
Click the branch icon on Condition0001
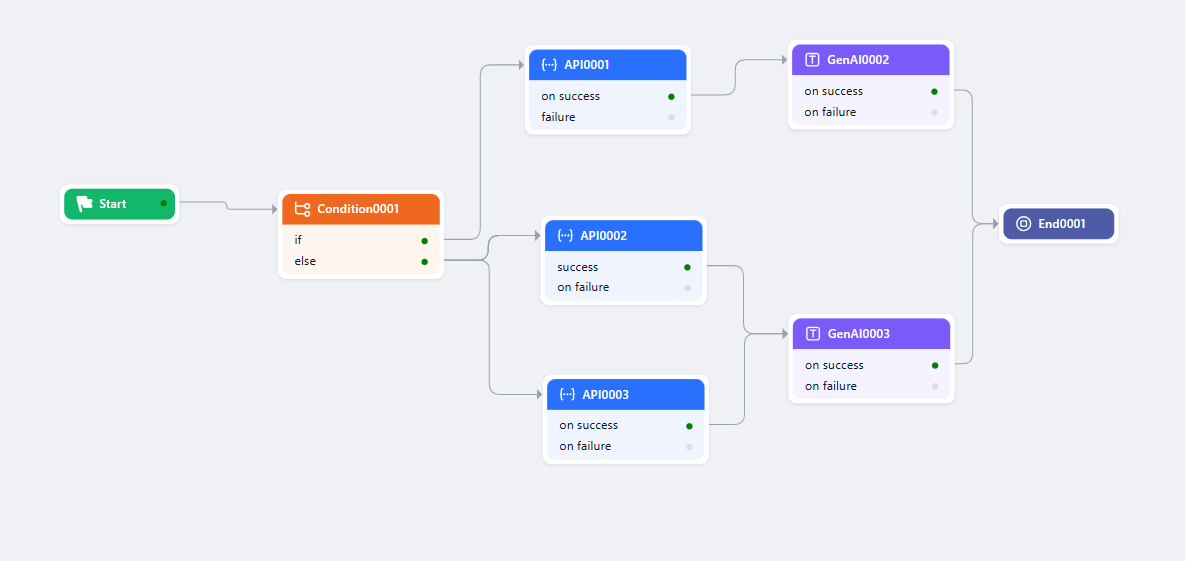[302, 209]
